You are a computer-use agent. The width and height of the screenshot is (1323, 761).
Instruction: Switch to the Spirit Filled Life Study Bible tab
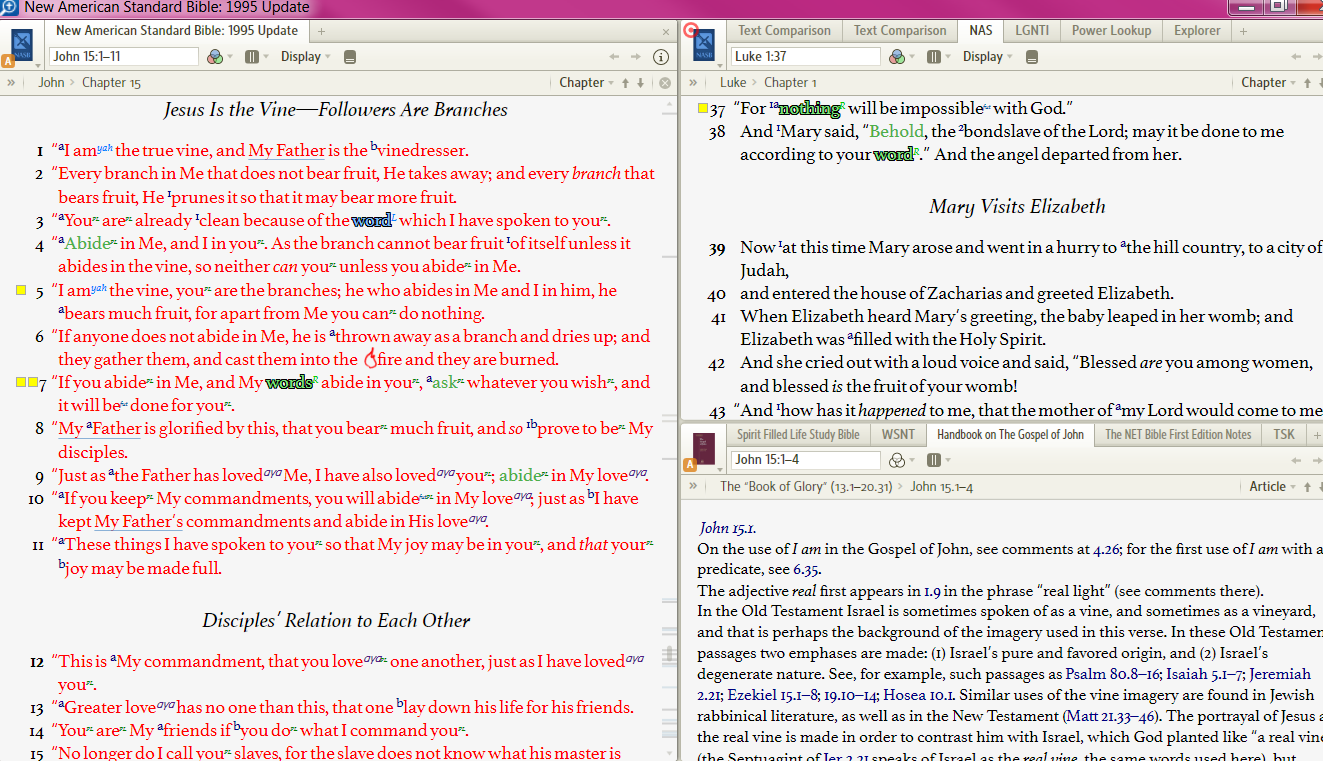pyautogui.click(x=798, y=434)
